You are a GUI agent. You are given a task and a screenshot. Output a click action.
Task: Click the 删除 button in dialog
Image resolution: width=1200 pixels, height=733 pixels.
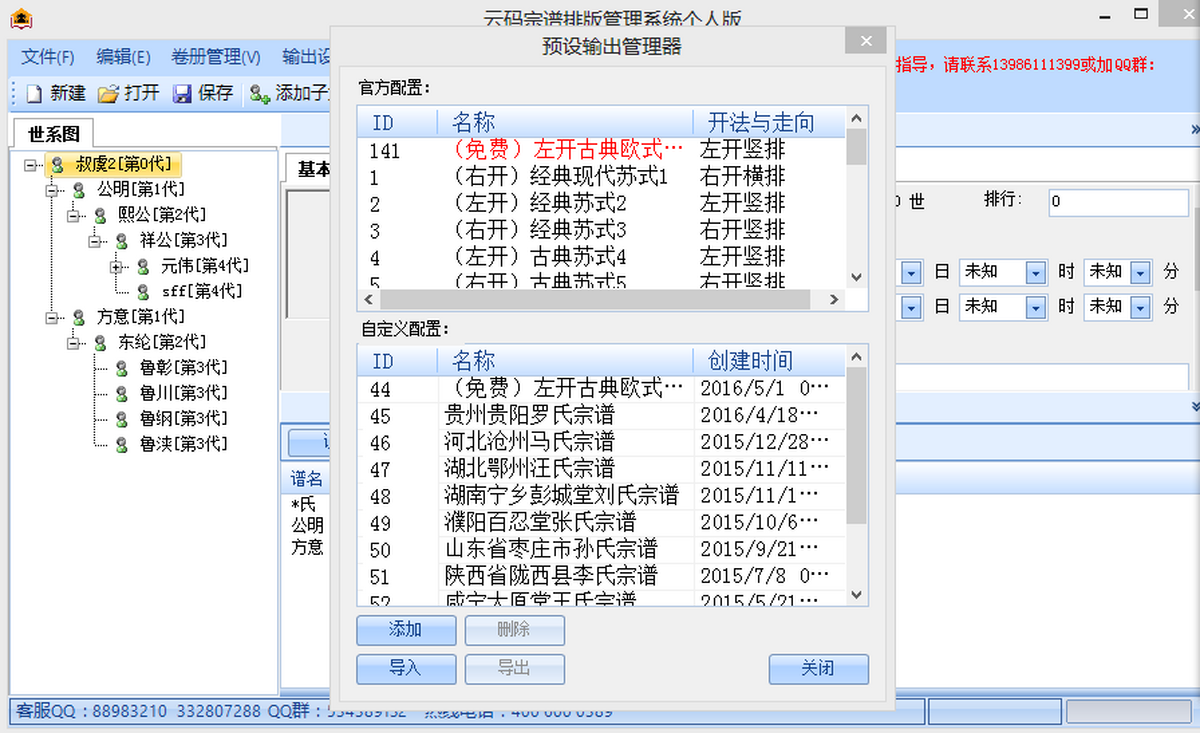[514, 630]
